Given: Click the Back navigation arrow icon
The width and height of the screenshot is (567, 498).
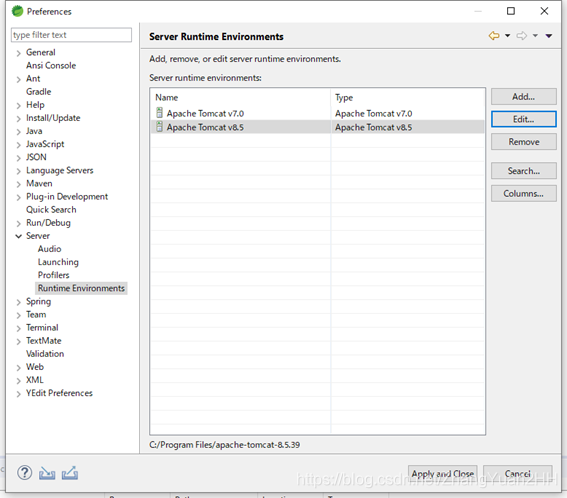Looking at the screenshot, I should [x=494, y=35].
